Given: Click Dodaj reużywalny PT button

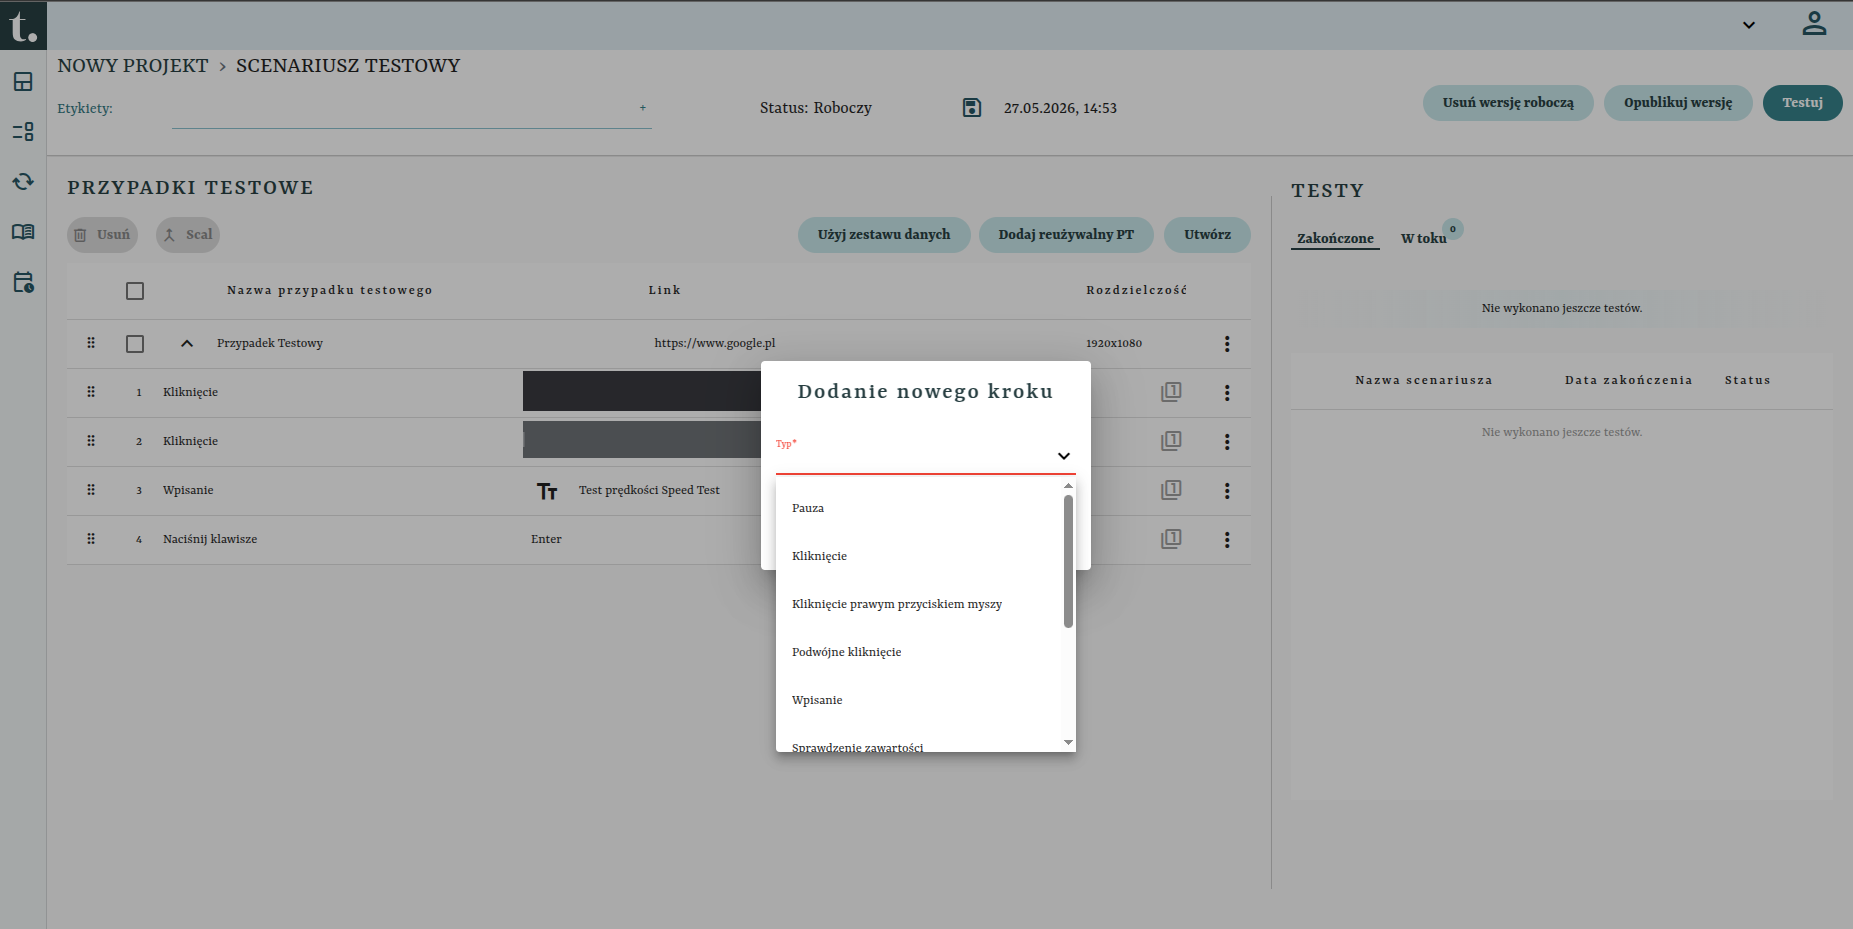Looking at the screenshot, I should click(x=1066, y=235).
